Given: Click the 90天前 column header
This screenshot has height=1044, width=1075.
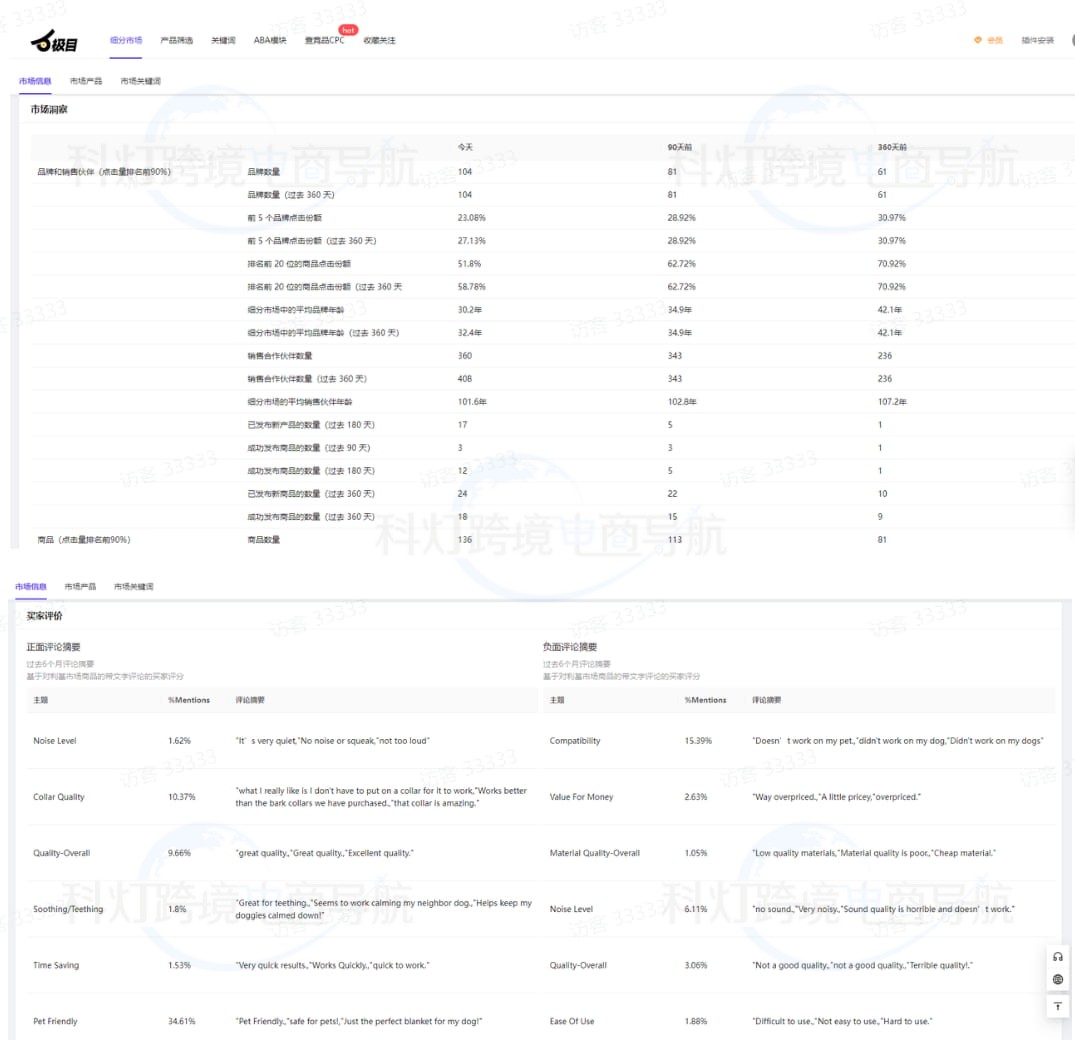Looking at the screenshot, I should (x=680, y=148).
